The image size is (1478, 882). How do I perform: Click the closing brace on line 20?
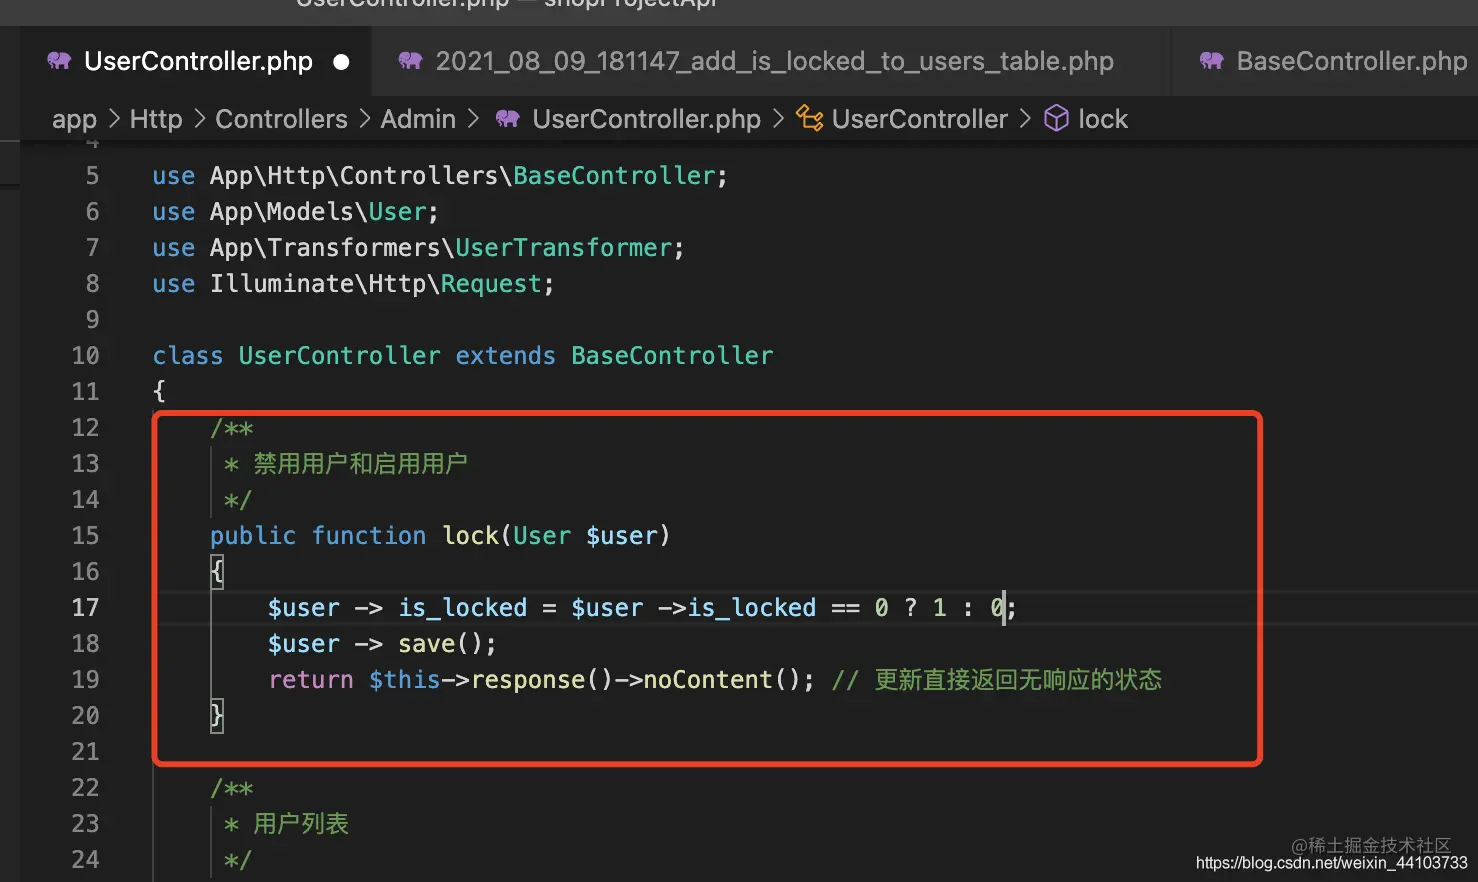pos(217,716)
